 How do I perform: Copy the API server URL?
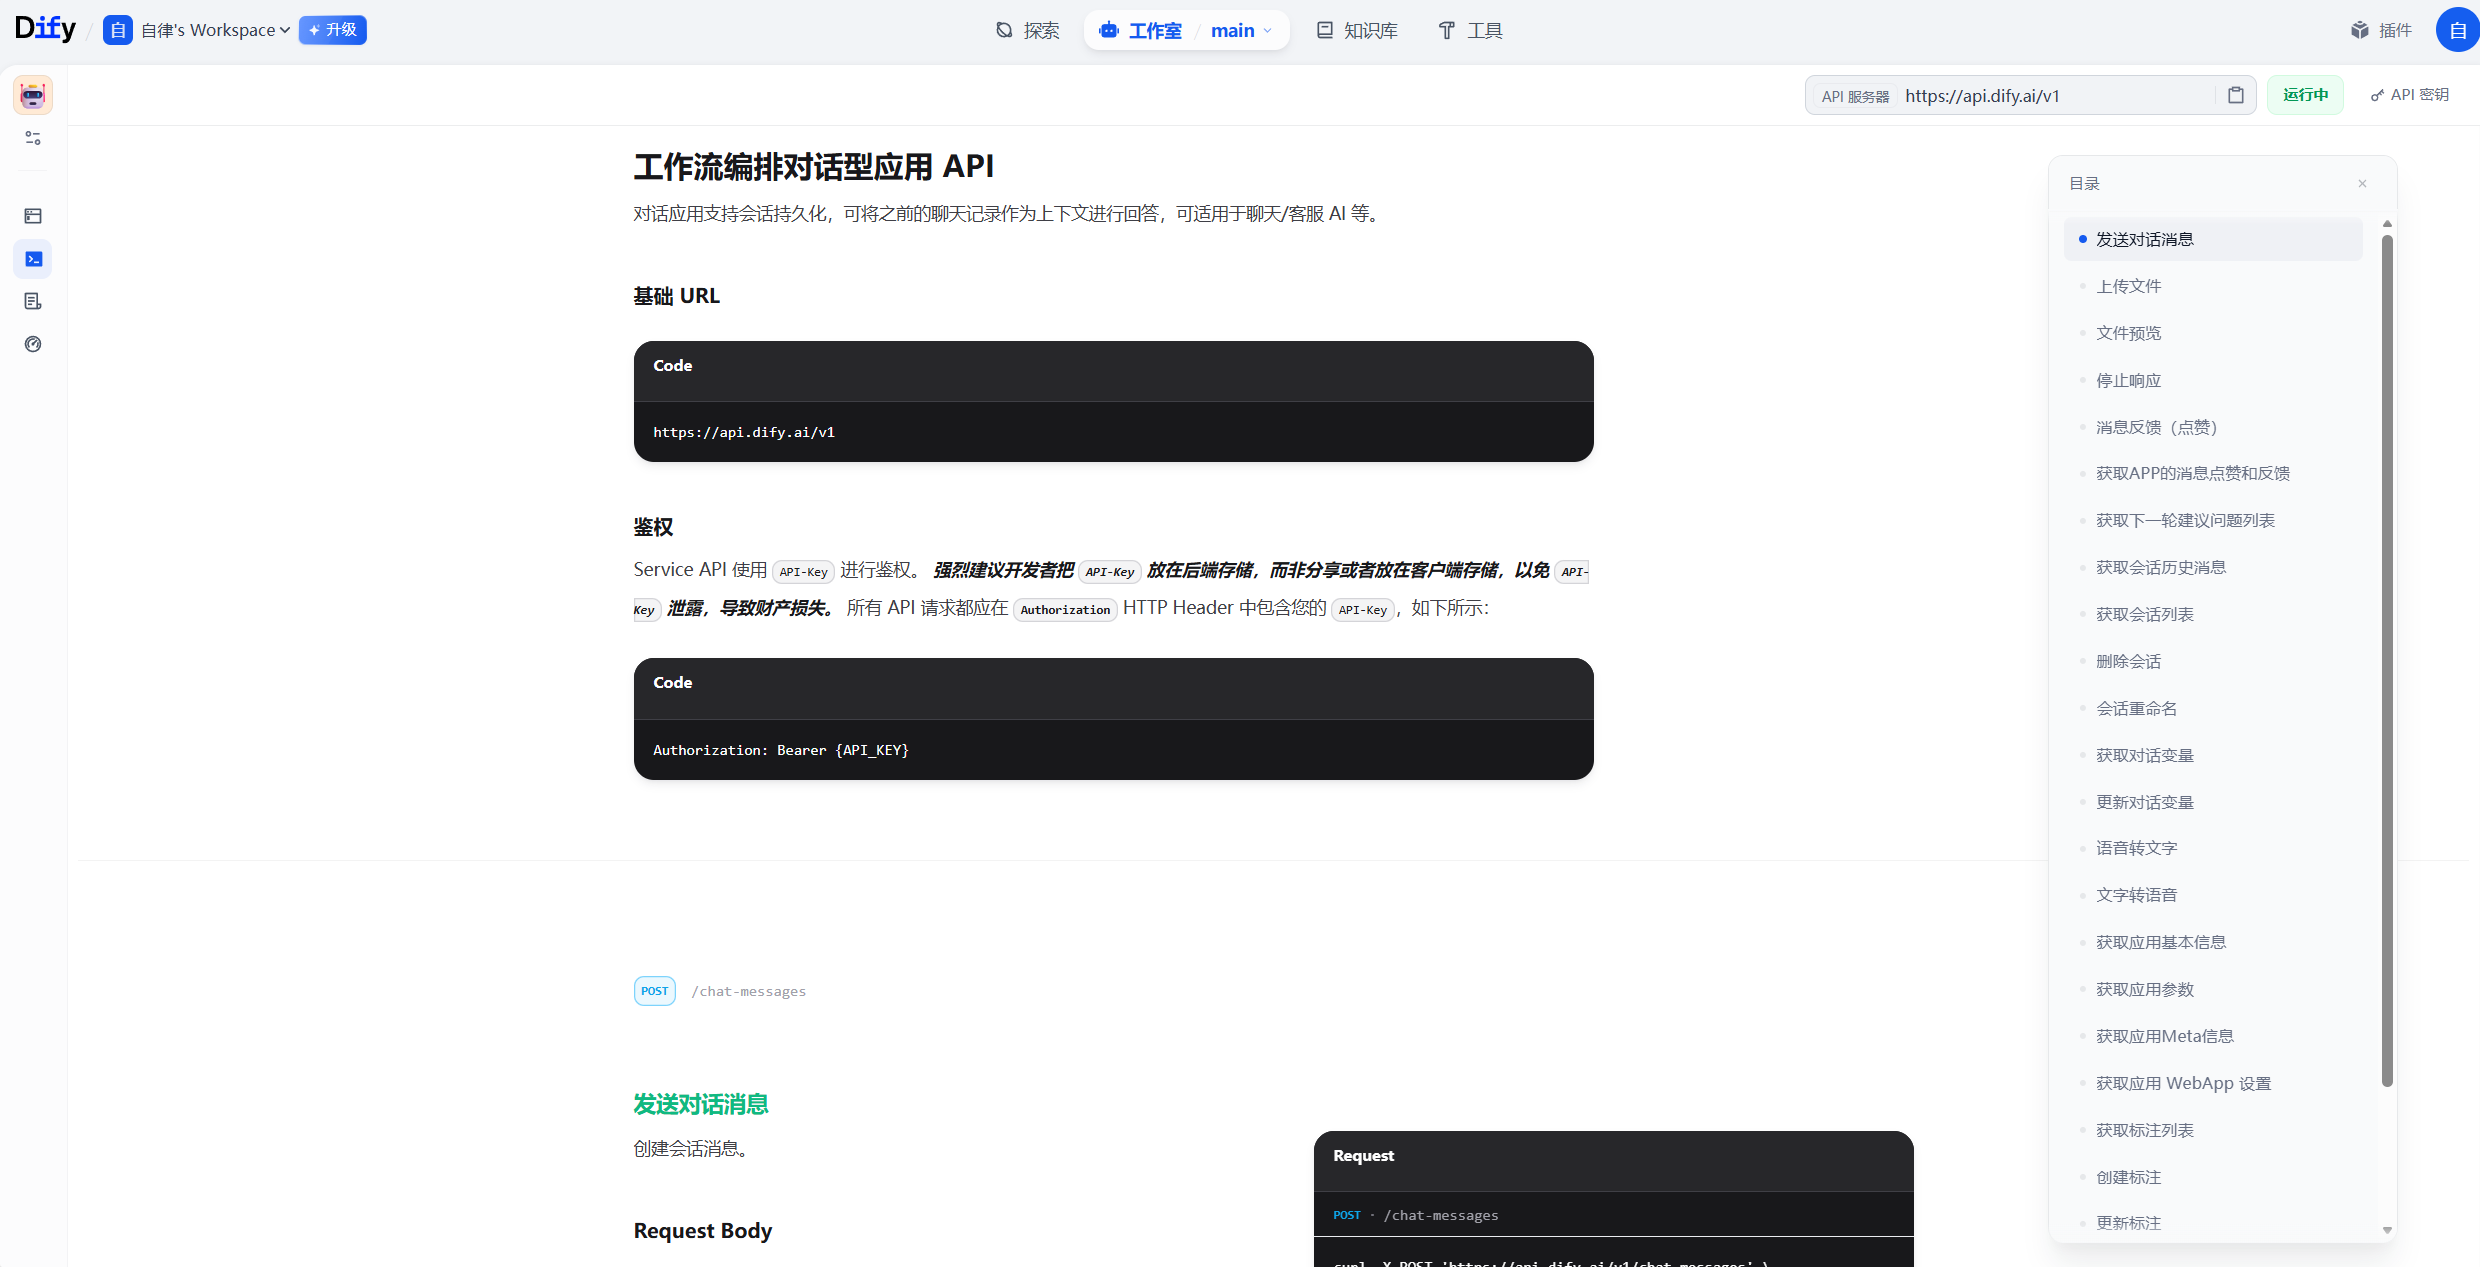[2236, 95]
